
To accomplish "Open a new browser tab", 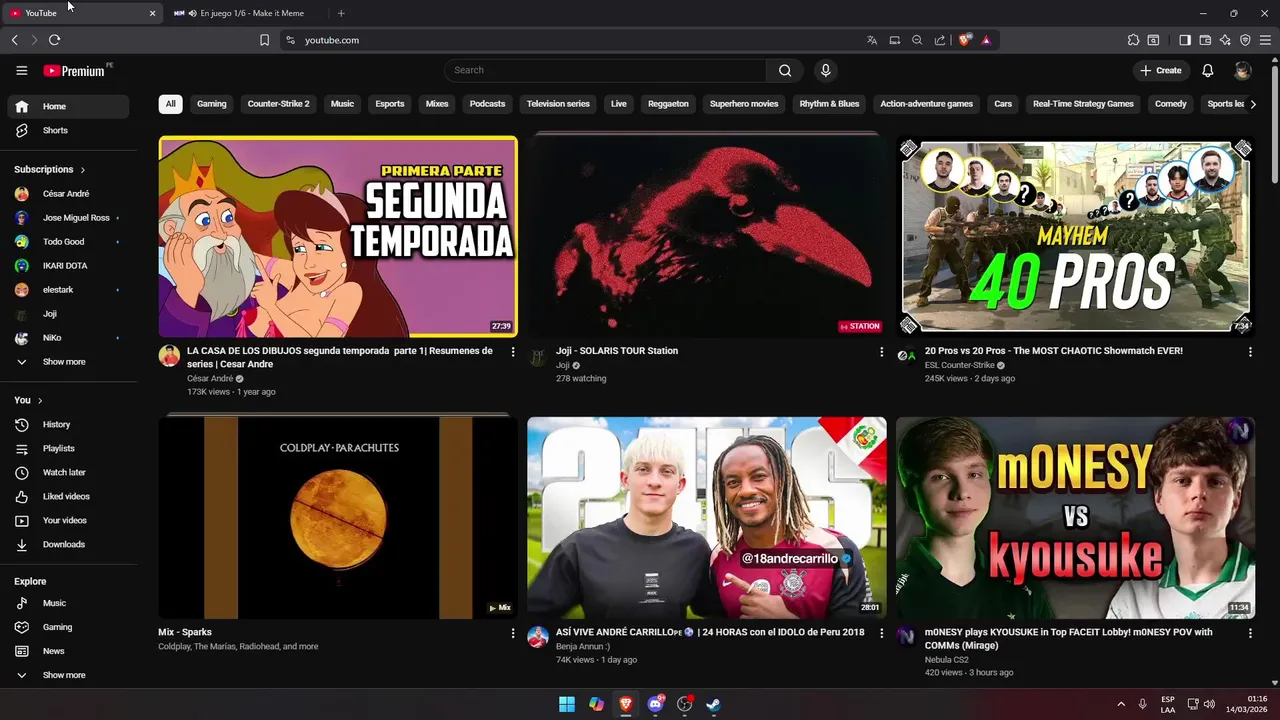I will (341, 13).
